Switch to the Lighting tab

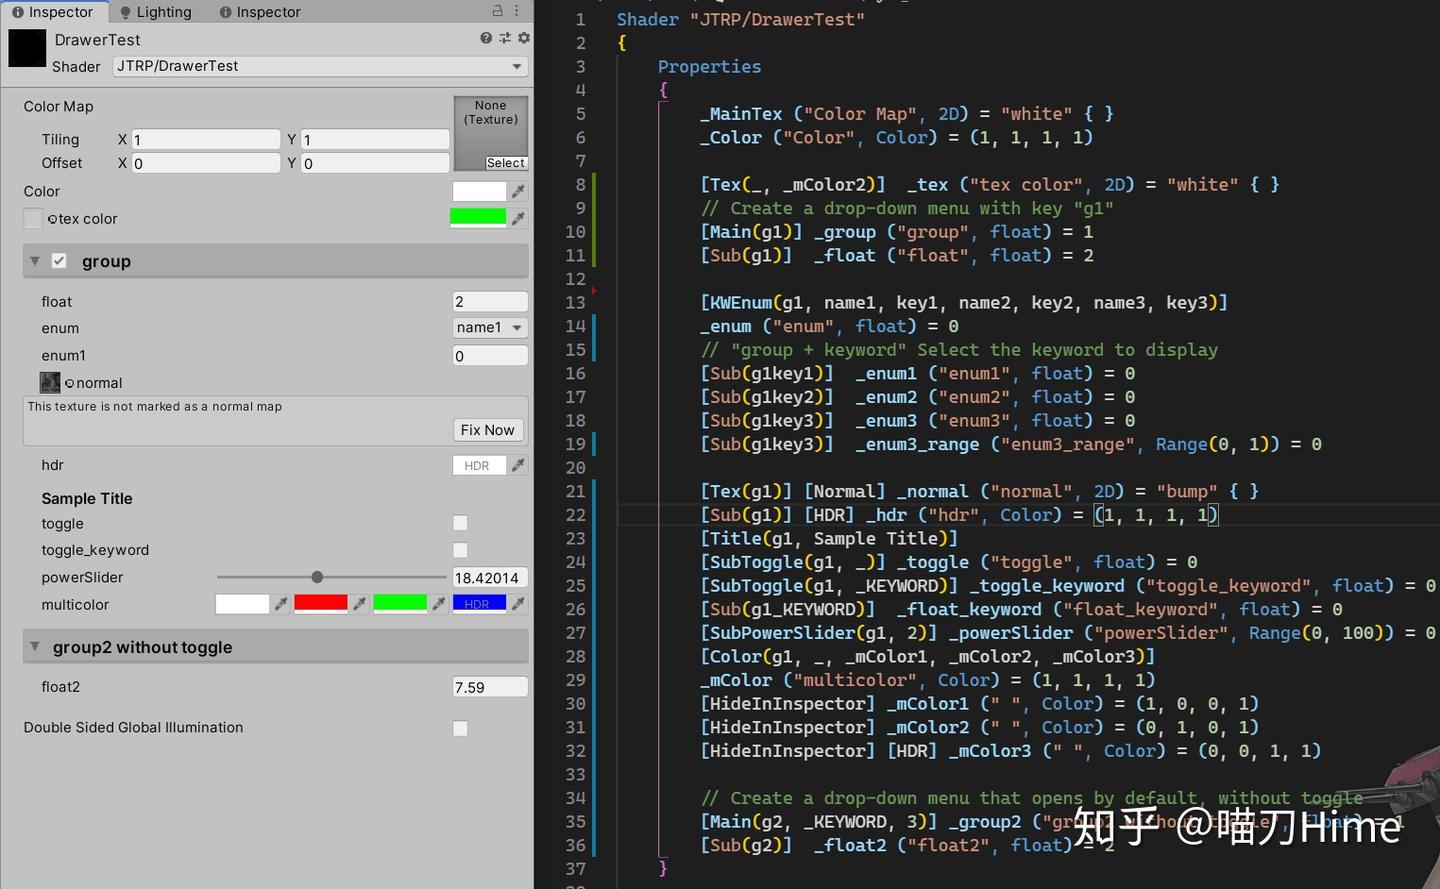(155, 11)
